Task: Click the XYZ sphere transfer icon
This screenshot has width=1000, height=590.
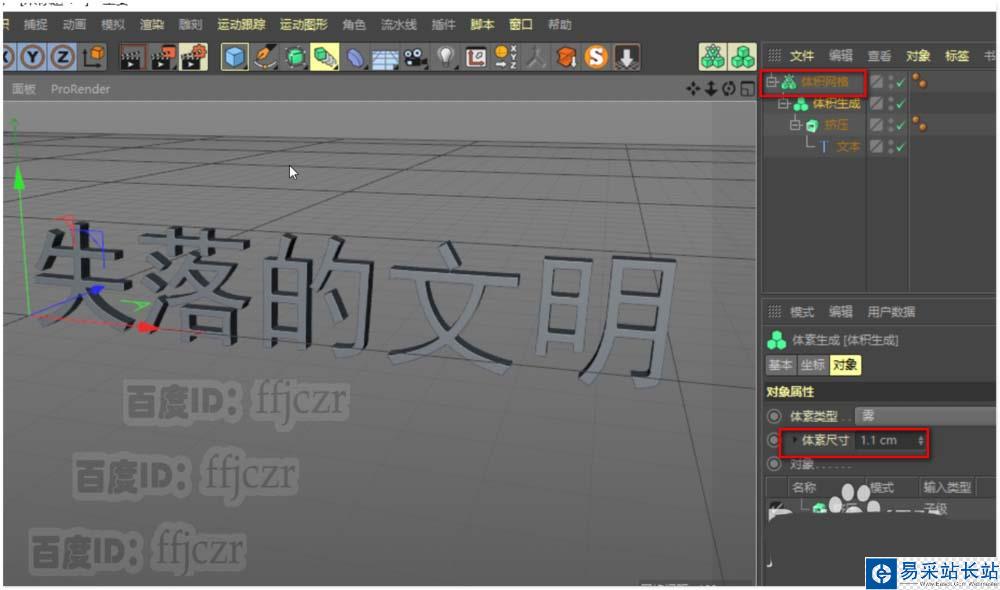Action: pos(506,57)
